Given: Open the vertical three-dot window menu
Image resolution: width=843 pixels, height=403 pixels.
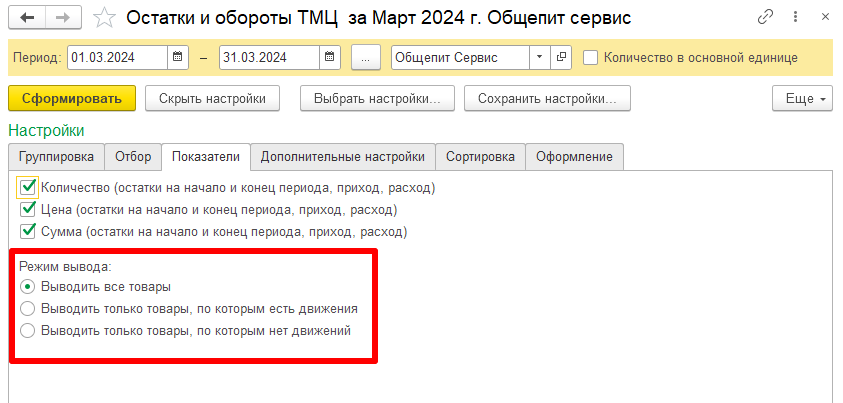Looking at the screenshot, I should [794, 18].
